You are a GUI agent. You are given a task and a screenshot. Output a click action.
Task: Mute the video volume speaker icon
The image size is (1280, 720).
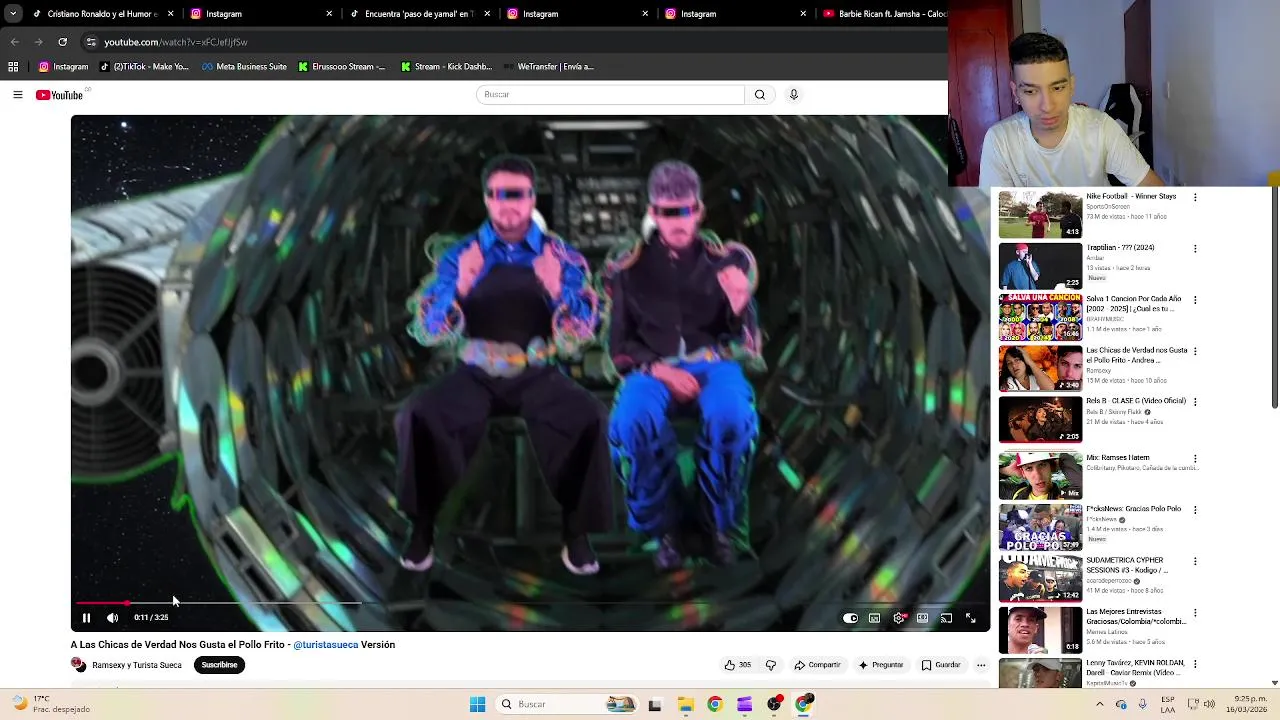pos(112,618)
